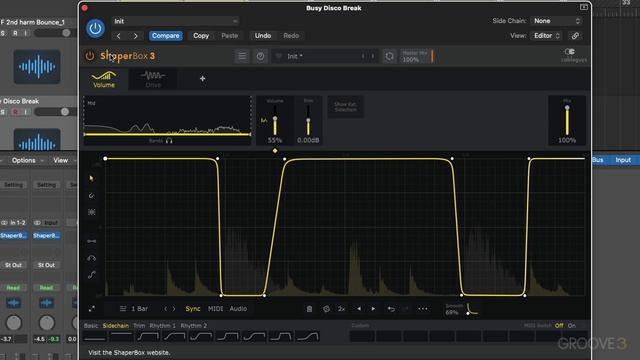Click St Out output on second channel
The width and height of the screenshot is (640, 360).
46,265
